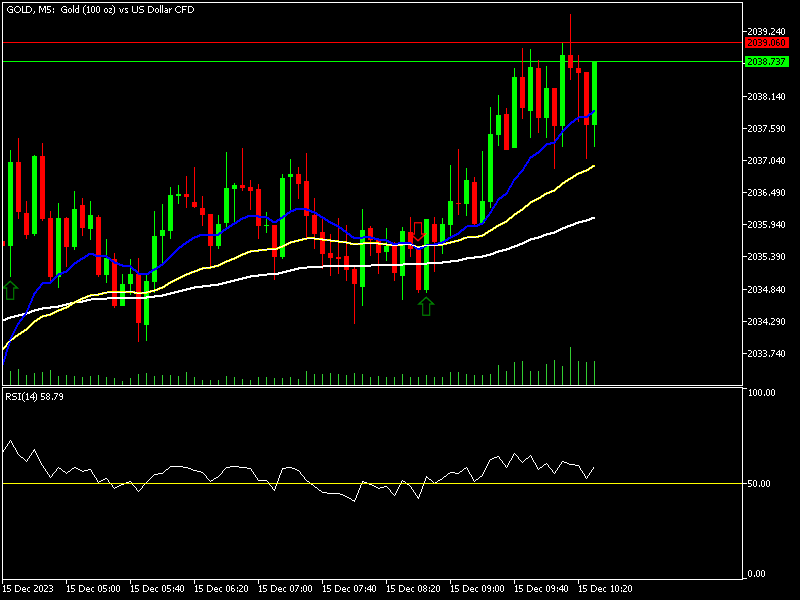800x600 pixels.
Task: Select the green buy arrow at far left
Action: click(x=10, y=290)
